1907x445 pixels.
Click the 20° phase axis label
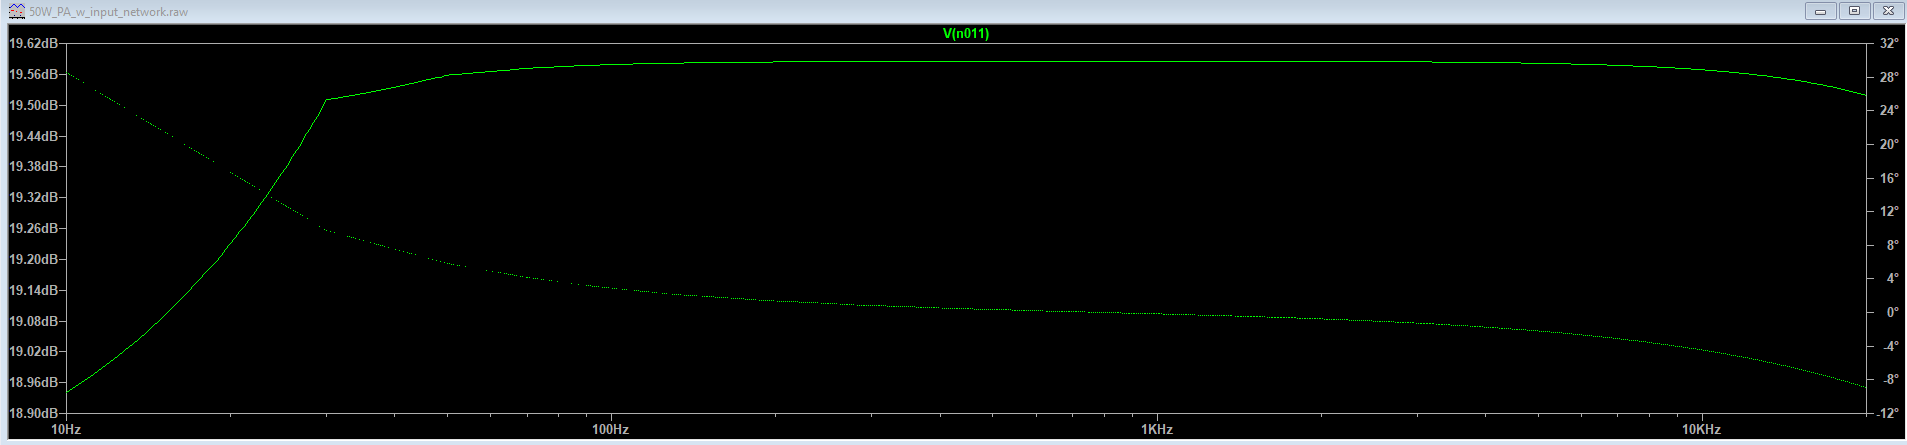pos(1889,144)
